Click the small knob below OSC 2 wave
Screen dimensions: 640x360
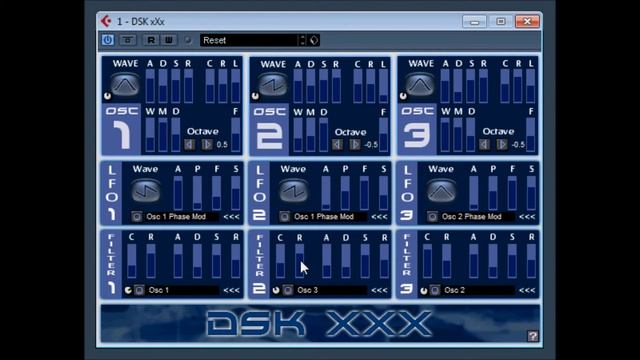click(x=255, y=96)
